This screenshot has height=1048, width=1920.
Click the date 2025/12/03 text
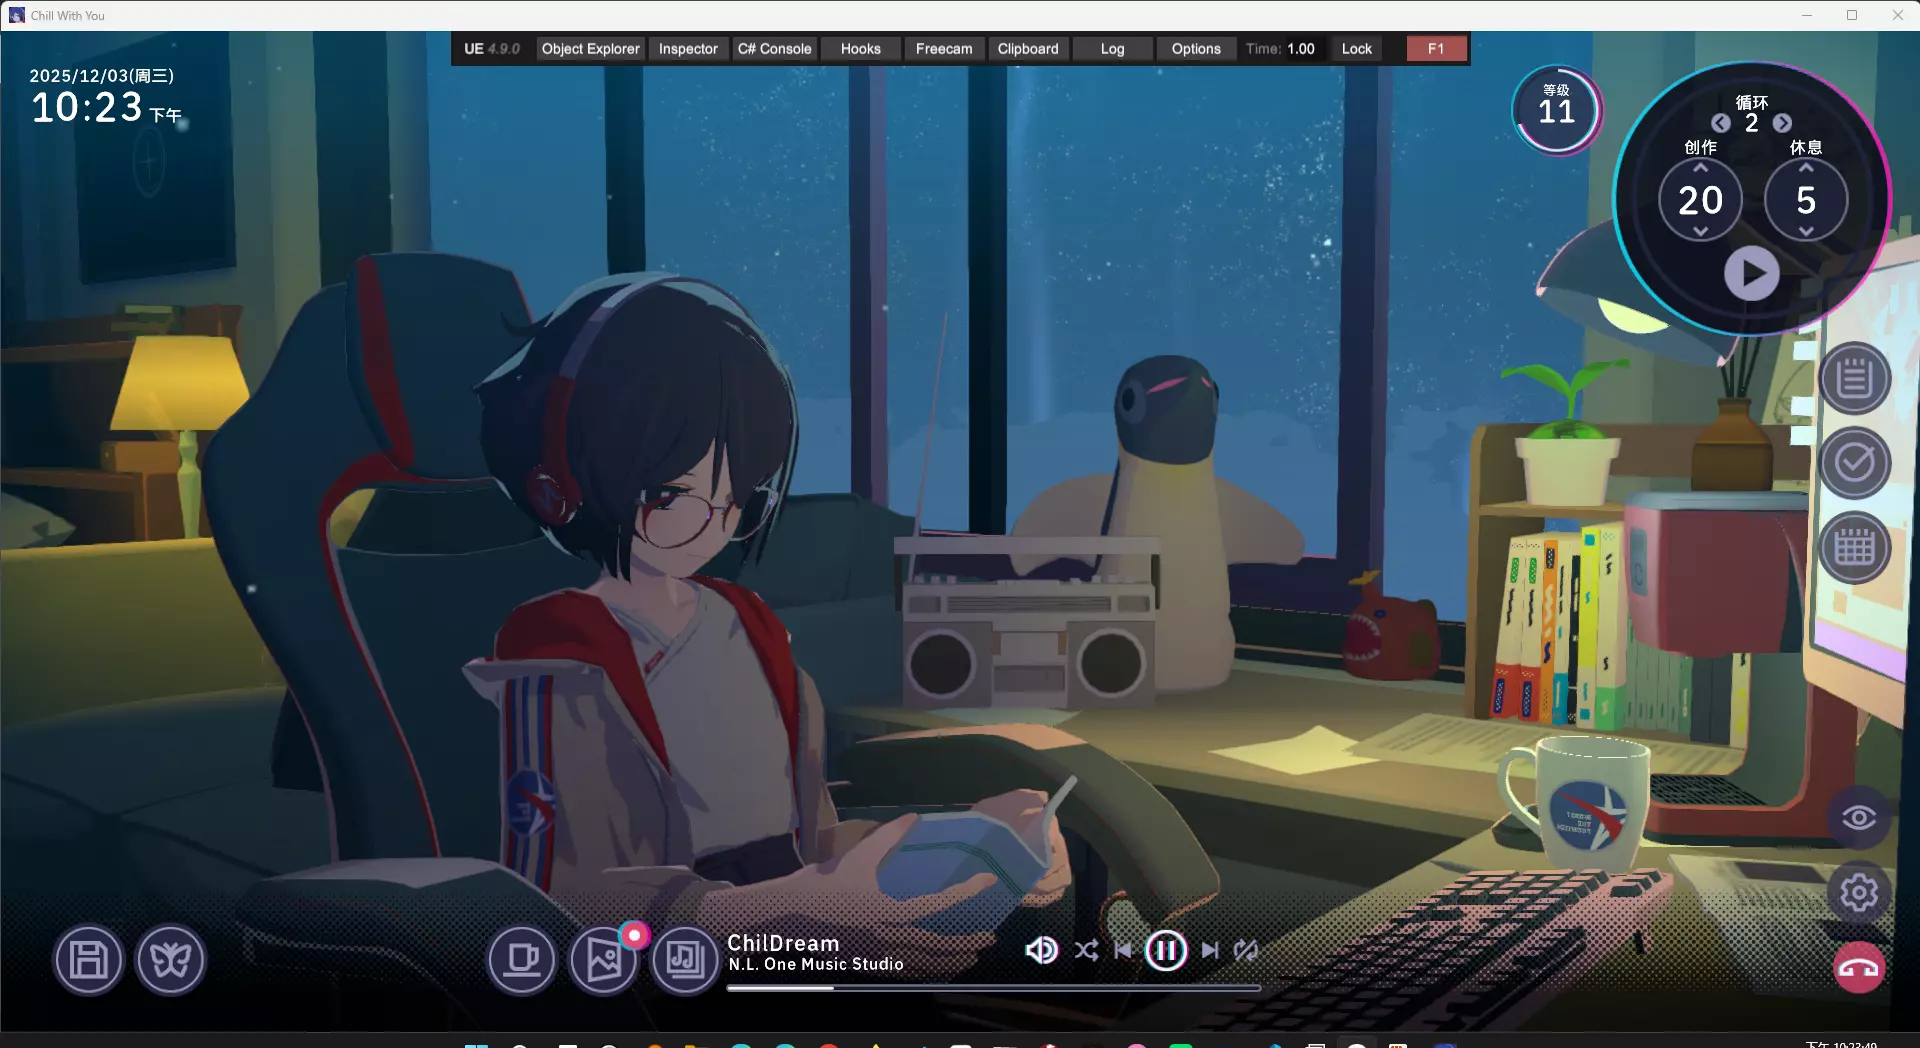click(102, 75)
